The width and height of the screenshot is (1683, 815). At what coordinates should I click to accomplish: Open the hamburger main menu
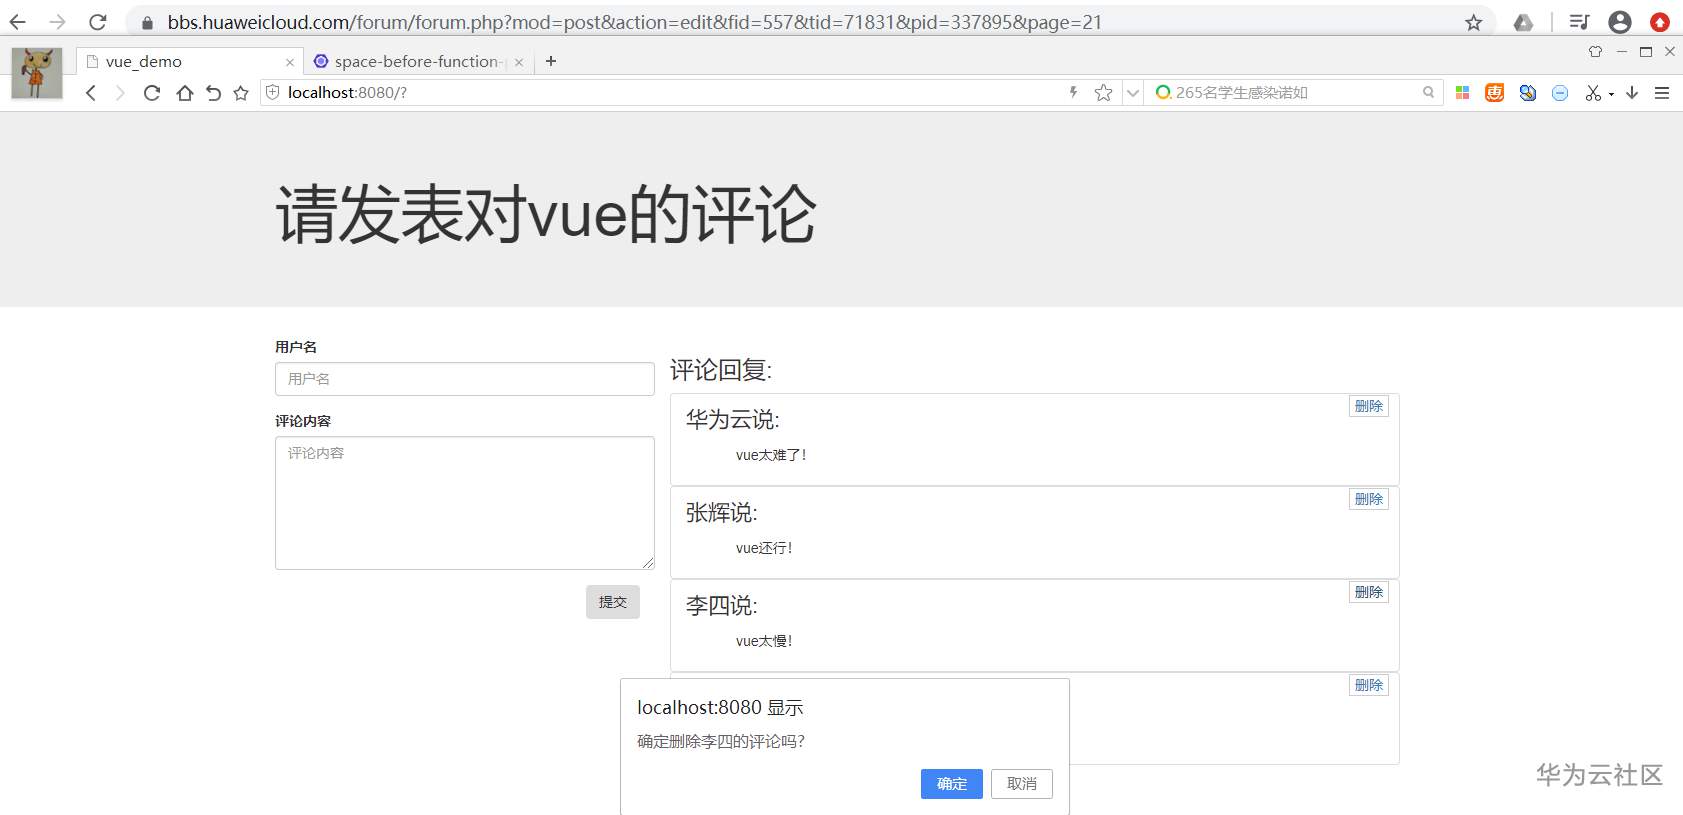coord(1662,93)
